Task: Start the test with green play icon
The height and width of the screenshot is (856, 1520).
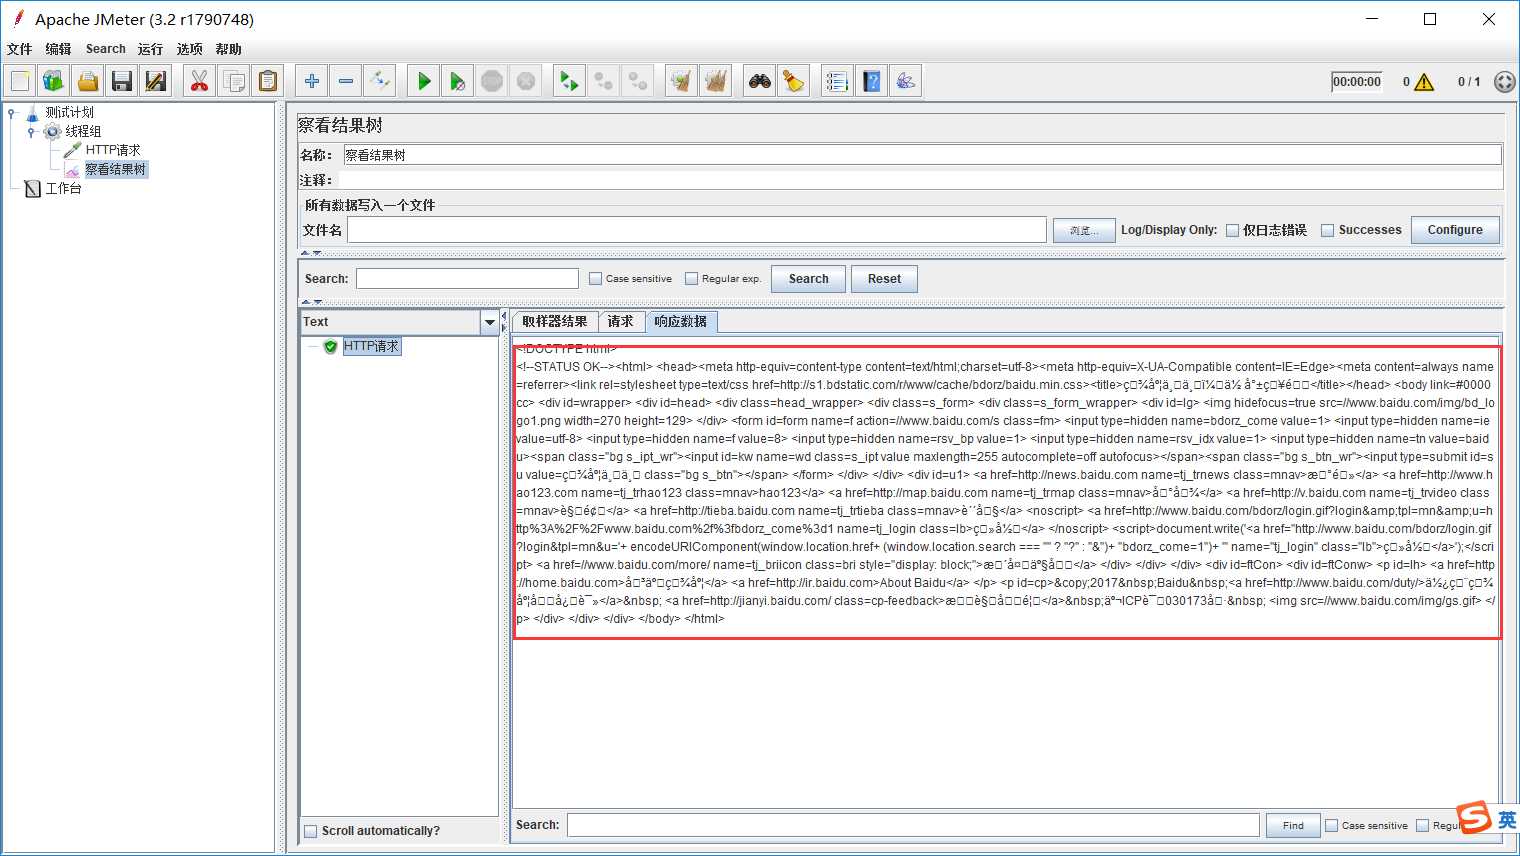Action: click(x=424, y=81)
